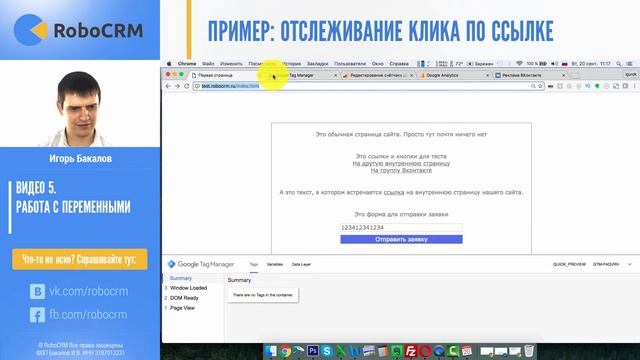Click the VK icon in the sidebar
Screen dimensions: 640x360
tap(37, 291)
